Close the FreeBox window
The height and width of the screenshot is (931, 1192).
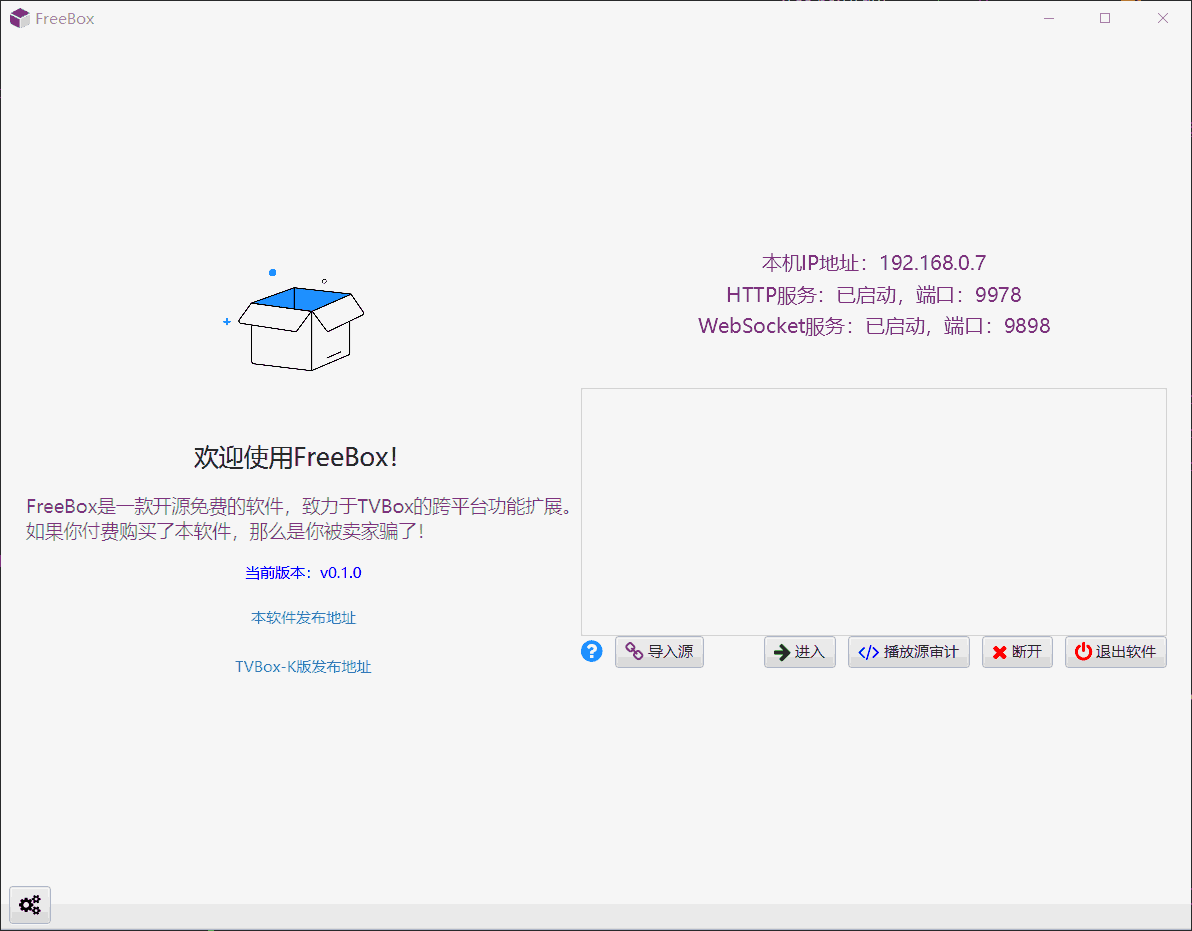pos(1162,18)
